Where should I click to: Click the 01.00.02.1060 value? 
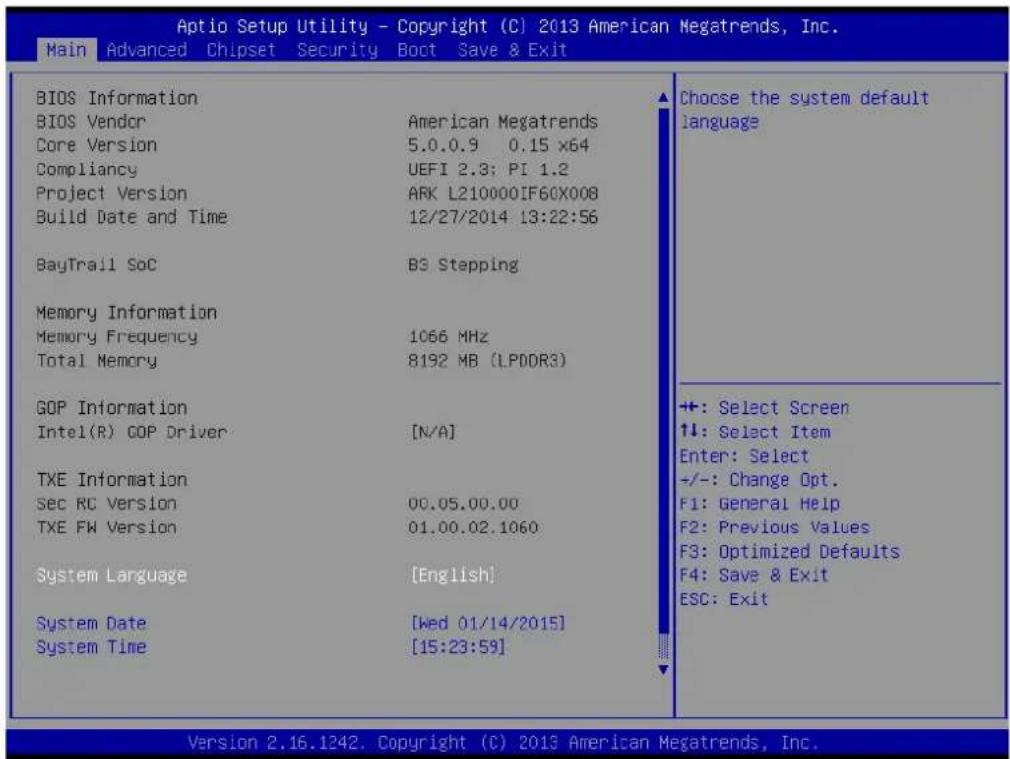pyautogui.click(x=473, y=528)
